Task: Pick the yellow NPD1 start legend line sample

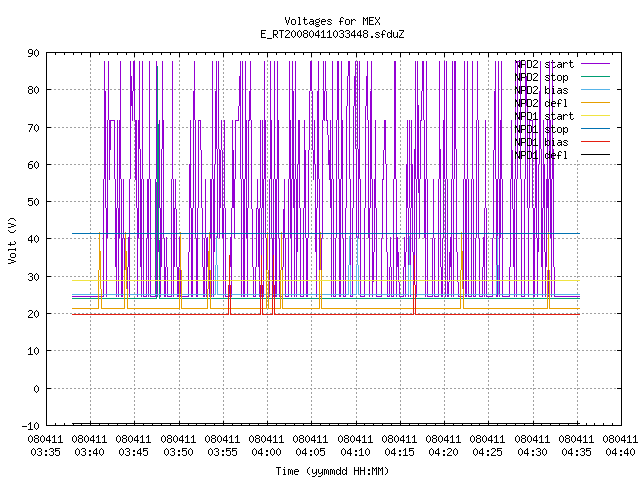Action: click(595, 116)
